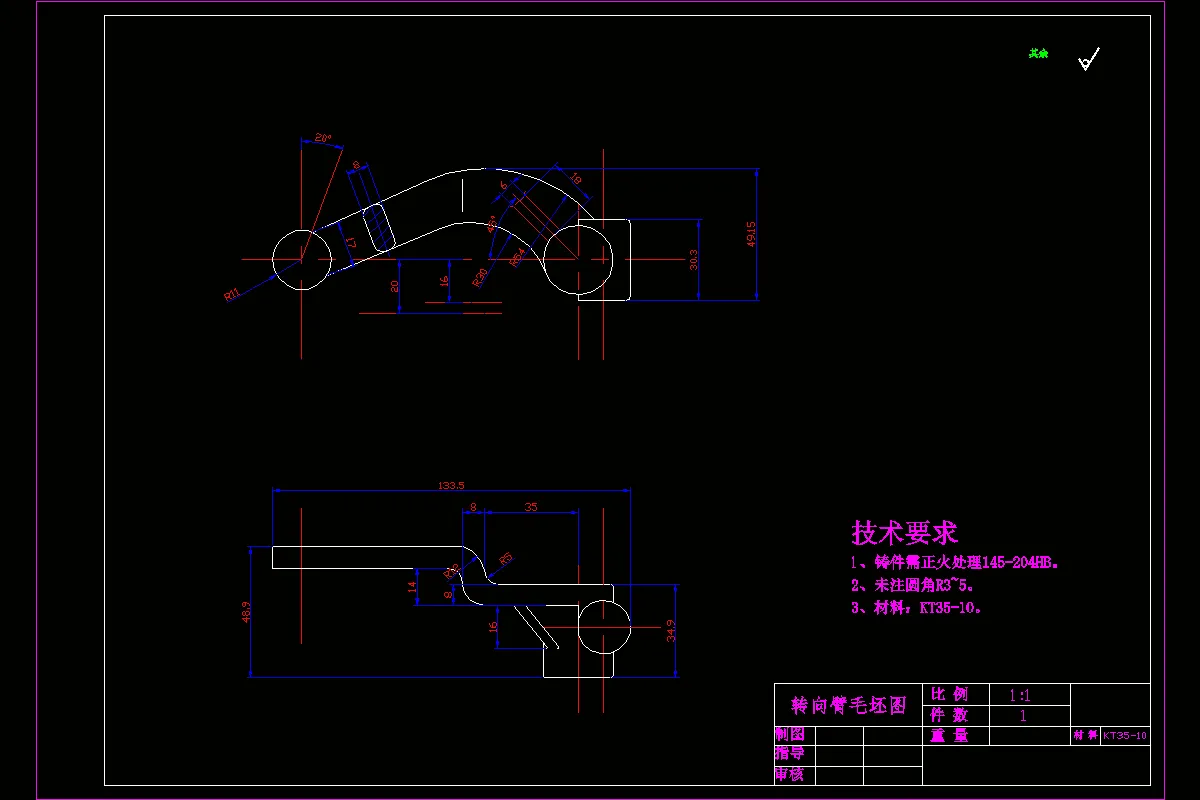Select the 14 vertical dimension
The height and width of the screenshot is (800, 1200).
[411, 587]
